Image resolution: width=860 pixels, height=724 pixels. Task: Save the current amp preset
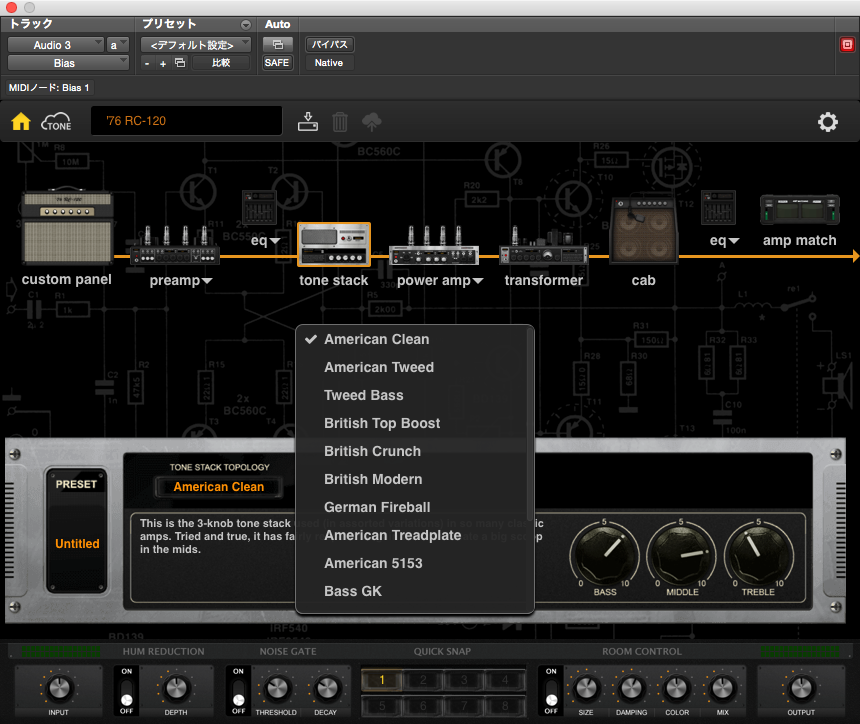(308, 122)
